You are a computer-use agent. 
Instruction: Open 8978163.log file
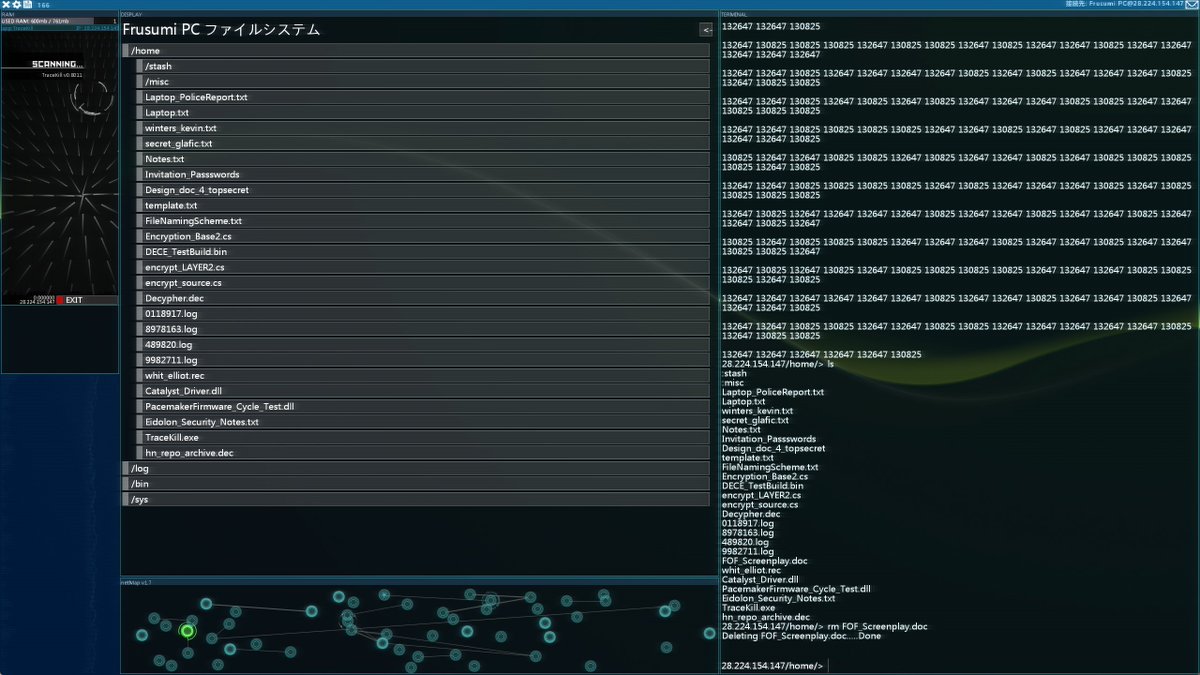(x=423, y=329)
